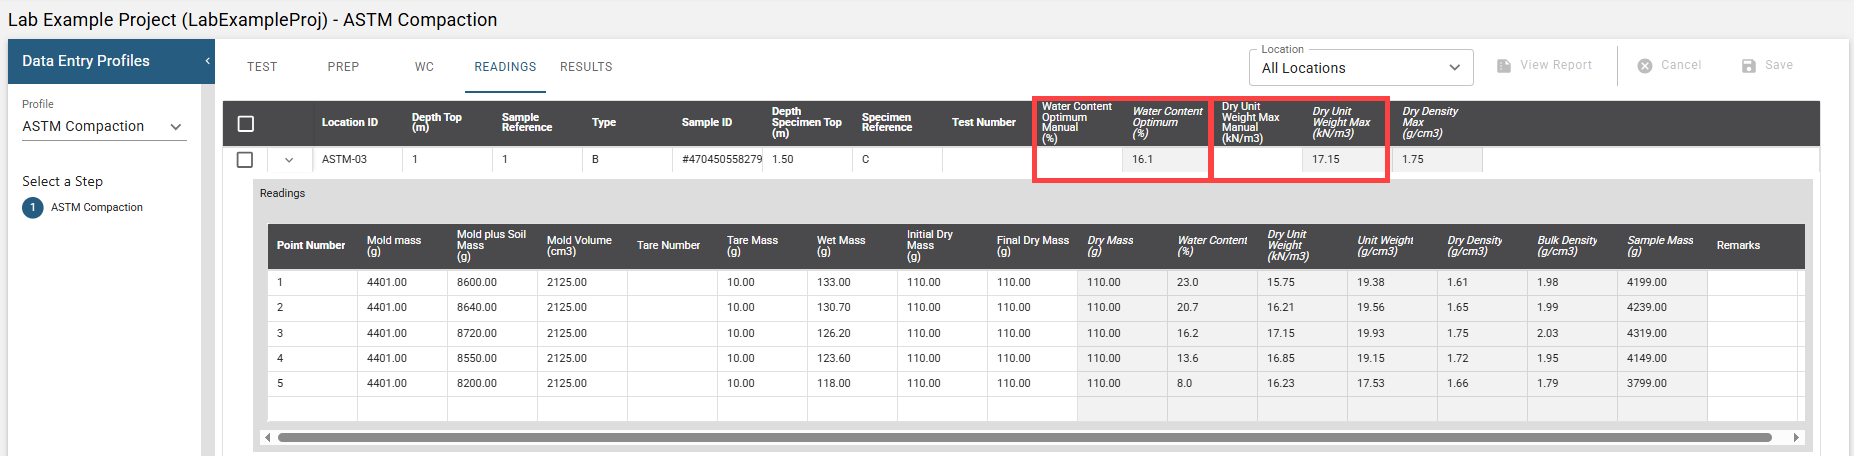Click Dry Unit Weight Max Manual cell
The image size is (1854, 456).
1257,160
